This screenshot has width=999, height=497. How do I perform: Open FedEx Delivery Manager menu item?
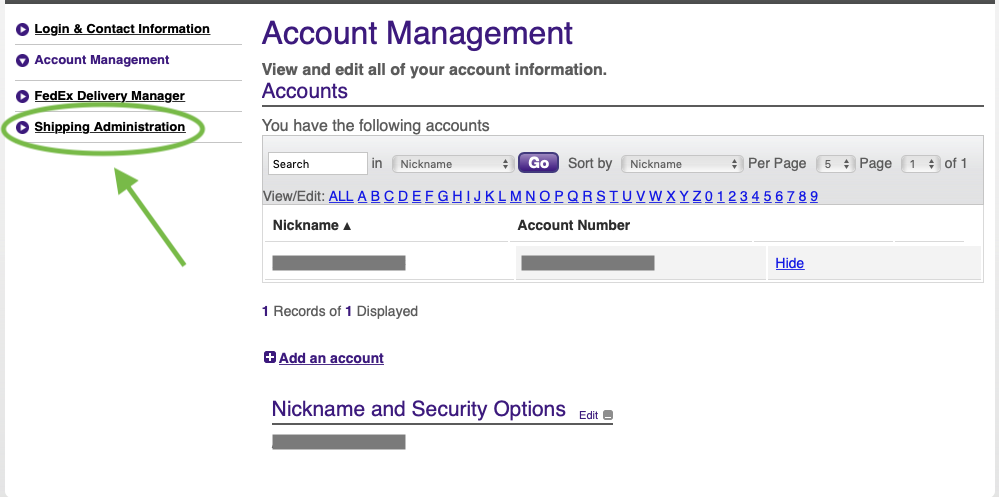coord(110,97)
